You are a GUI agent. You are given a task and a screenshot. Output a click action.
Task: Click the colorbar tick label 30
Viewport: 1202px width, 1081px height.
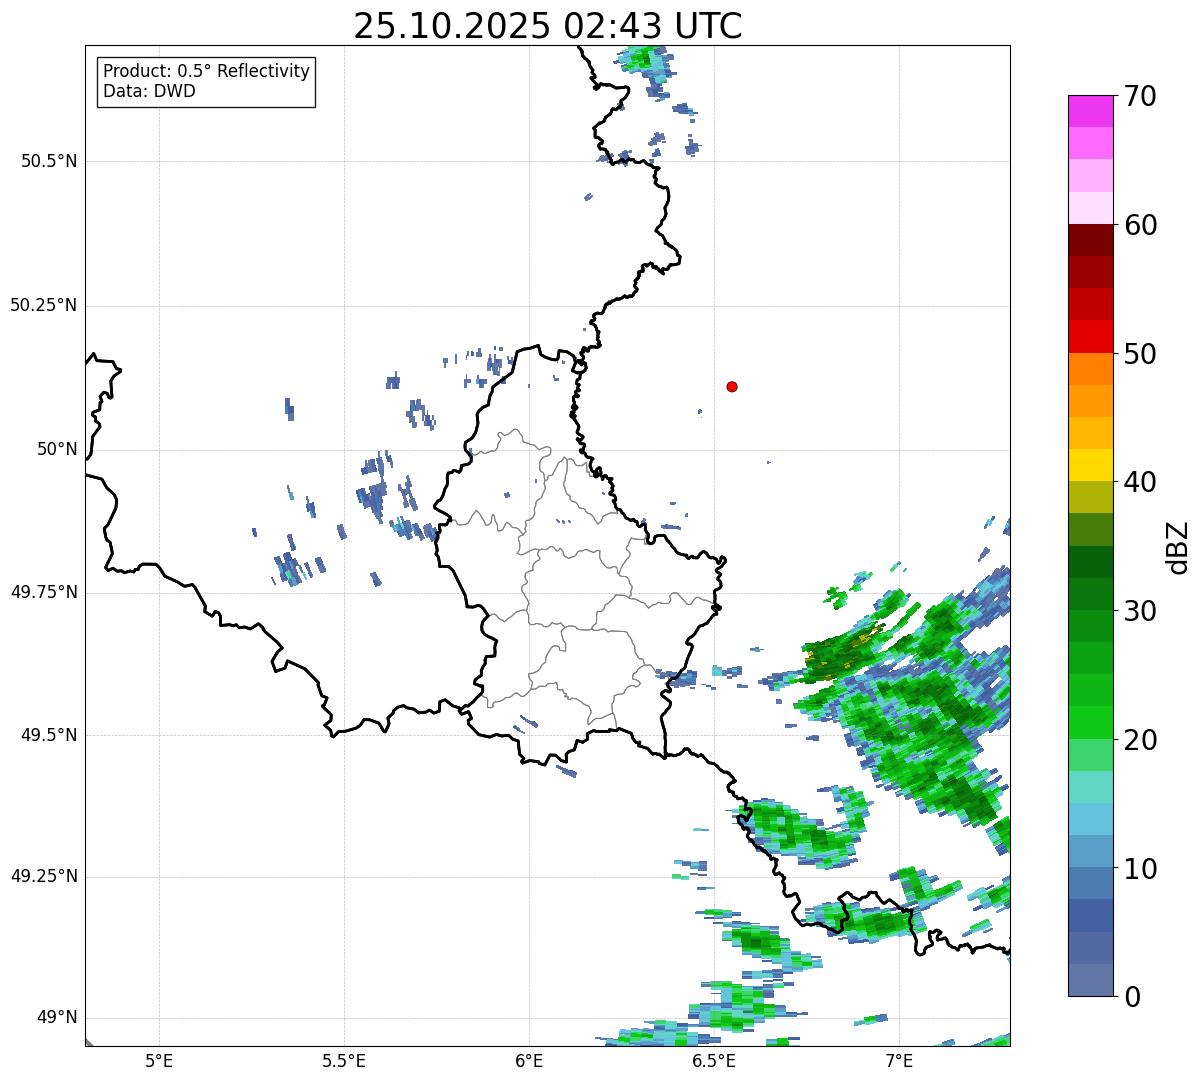(x=1139, y=611)
